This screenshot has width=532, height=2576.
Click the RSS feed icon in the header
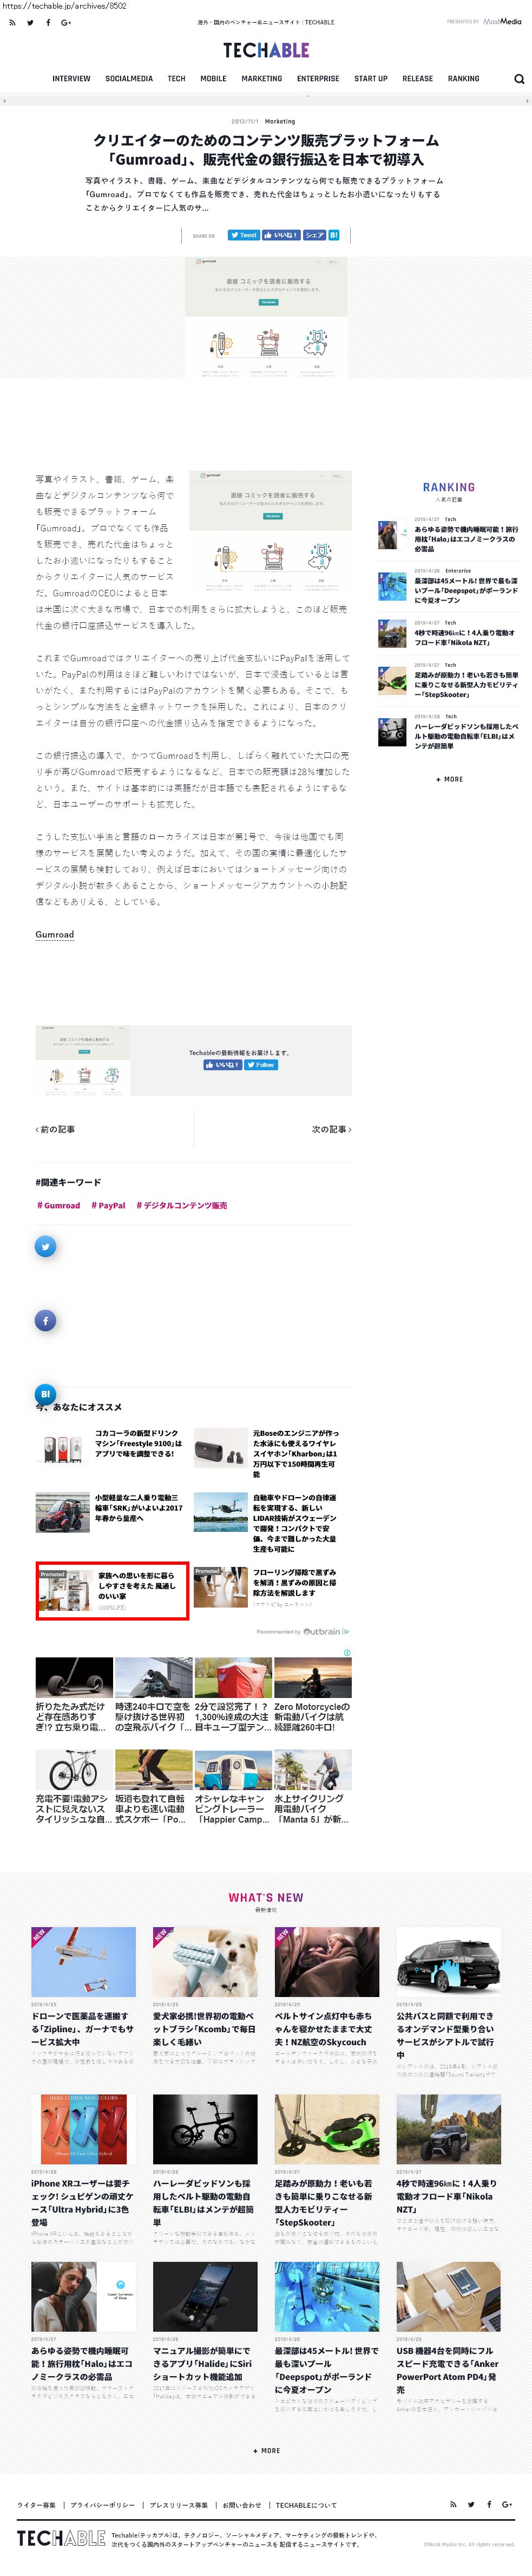(12, 22)
